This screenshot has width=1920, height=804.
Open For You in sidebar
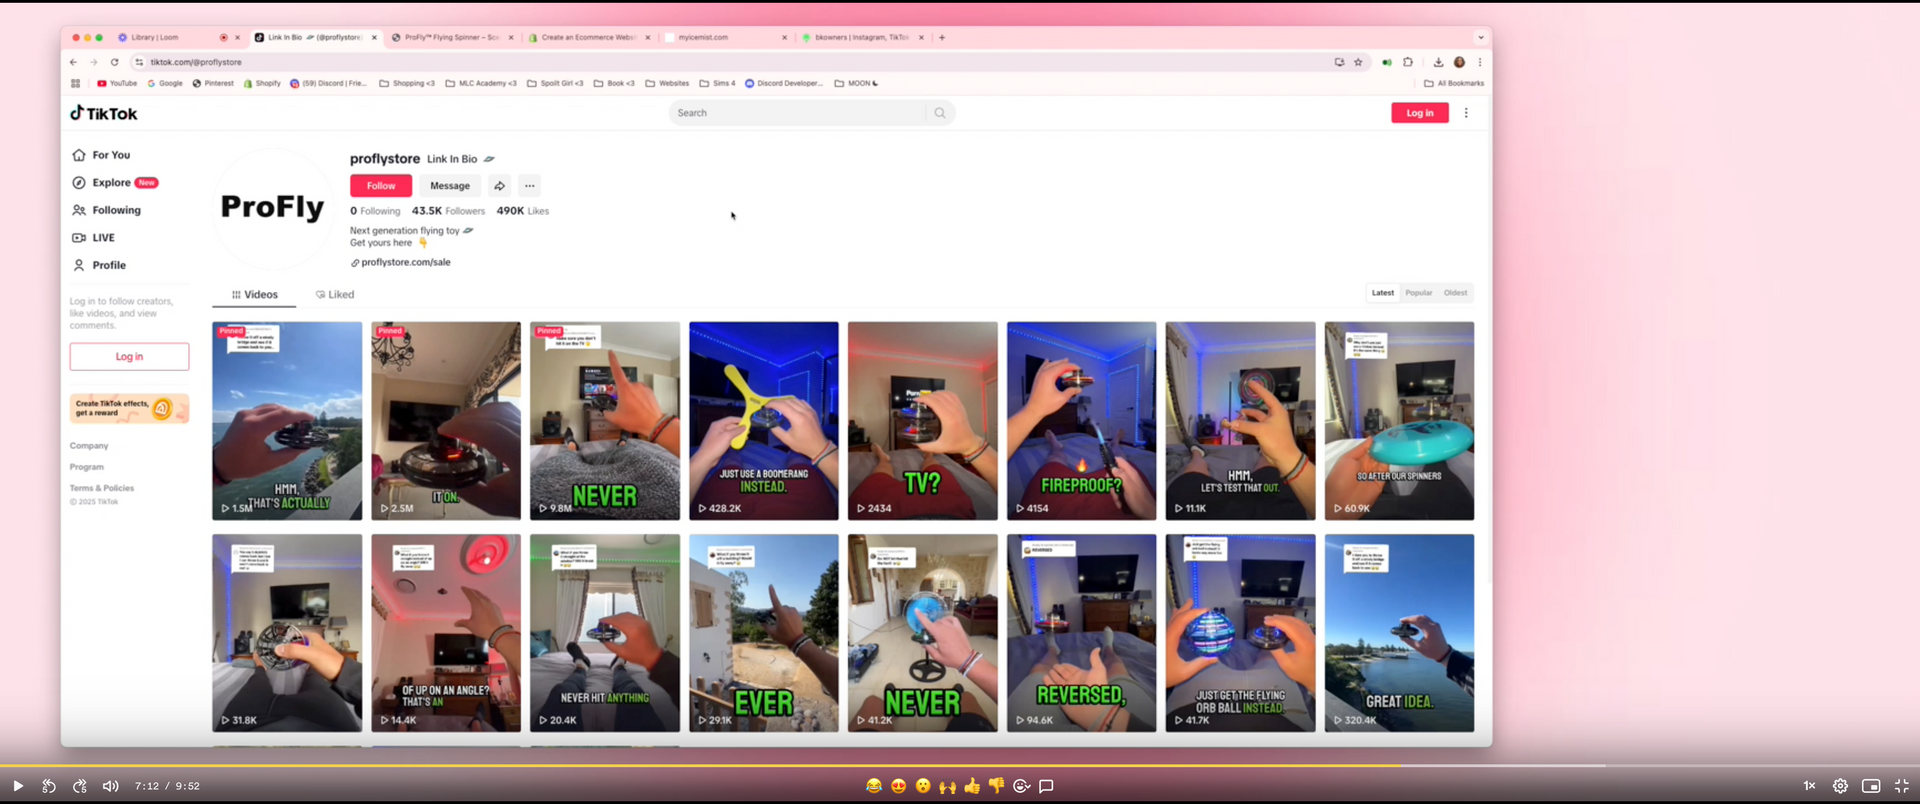click(x=101, y=155)
